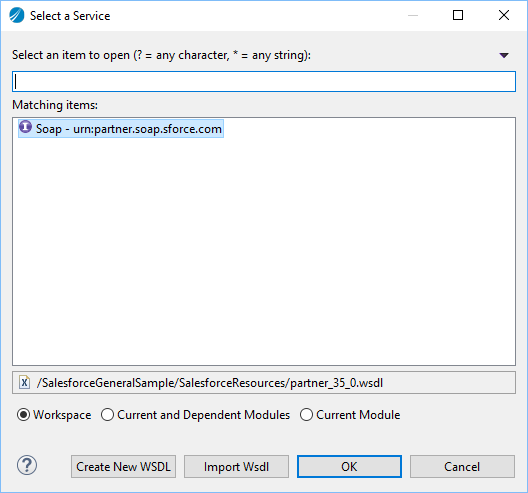The height and width of the screenshot is (493, 528).
Task: Maximize the Select a Service window
Action: [458, 15]
